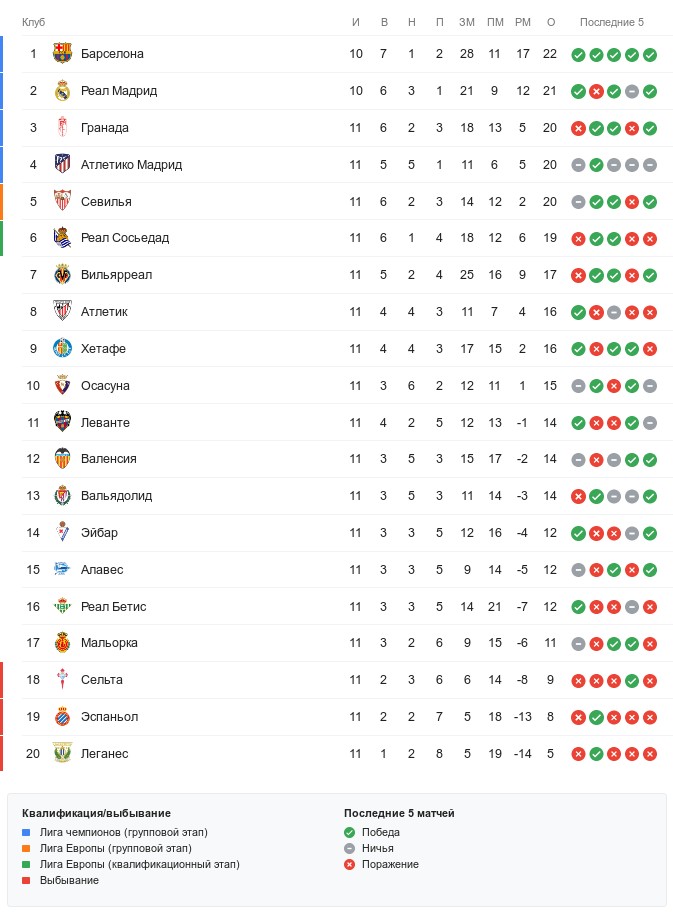Click Barcelona's most recent match result icon
The image size is (673, 913).
650,55
